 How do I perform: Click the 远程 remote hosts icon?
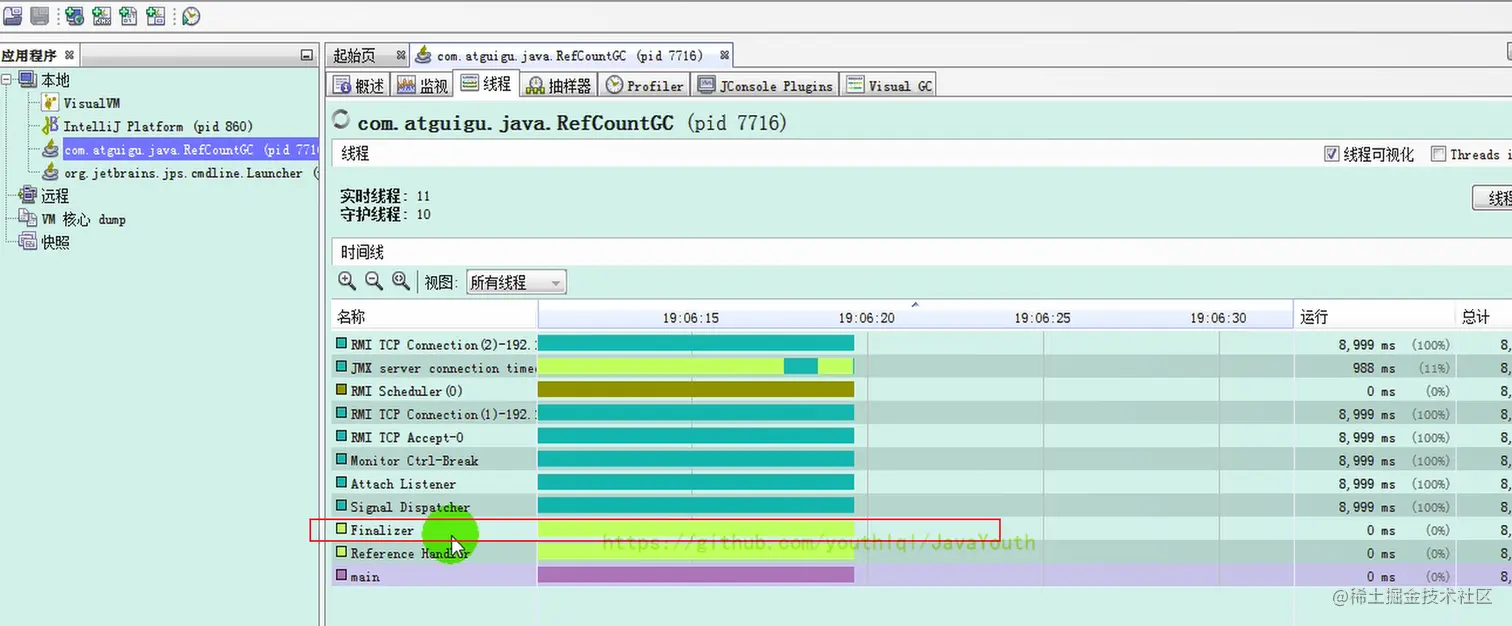click(28, 196)
